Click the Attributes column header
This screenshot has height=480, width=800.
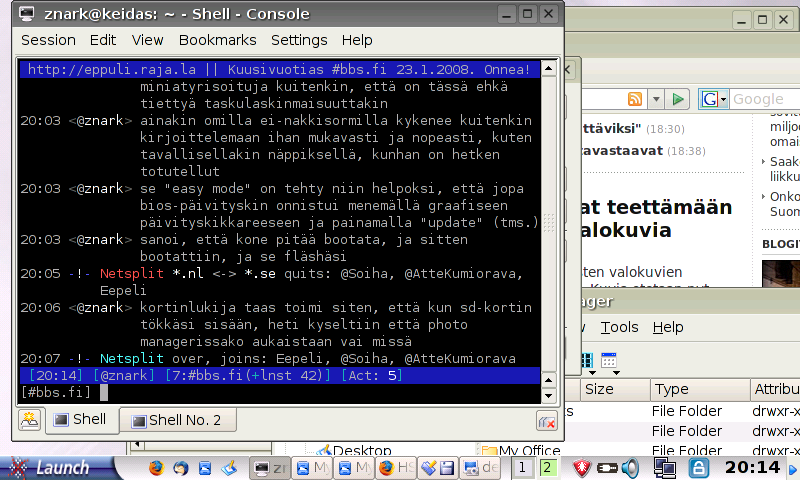click(x=776, y=390)
